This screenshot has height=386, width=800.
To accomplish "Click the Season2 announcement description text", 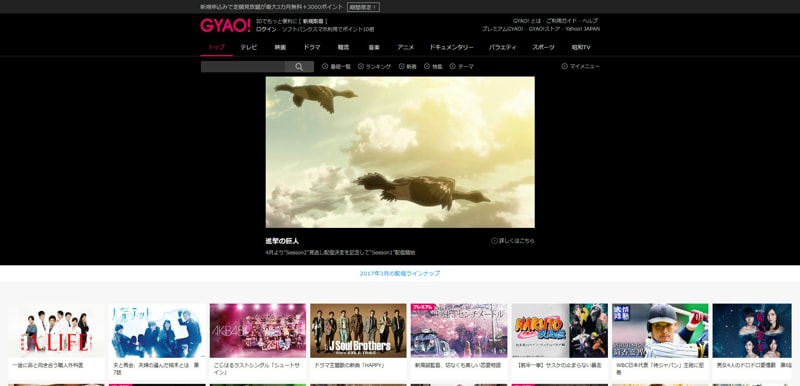I will click(x=340, y=252).
